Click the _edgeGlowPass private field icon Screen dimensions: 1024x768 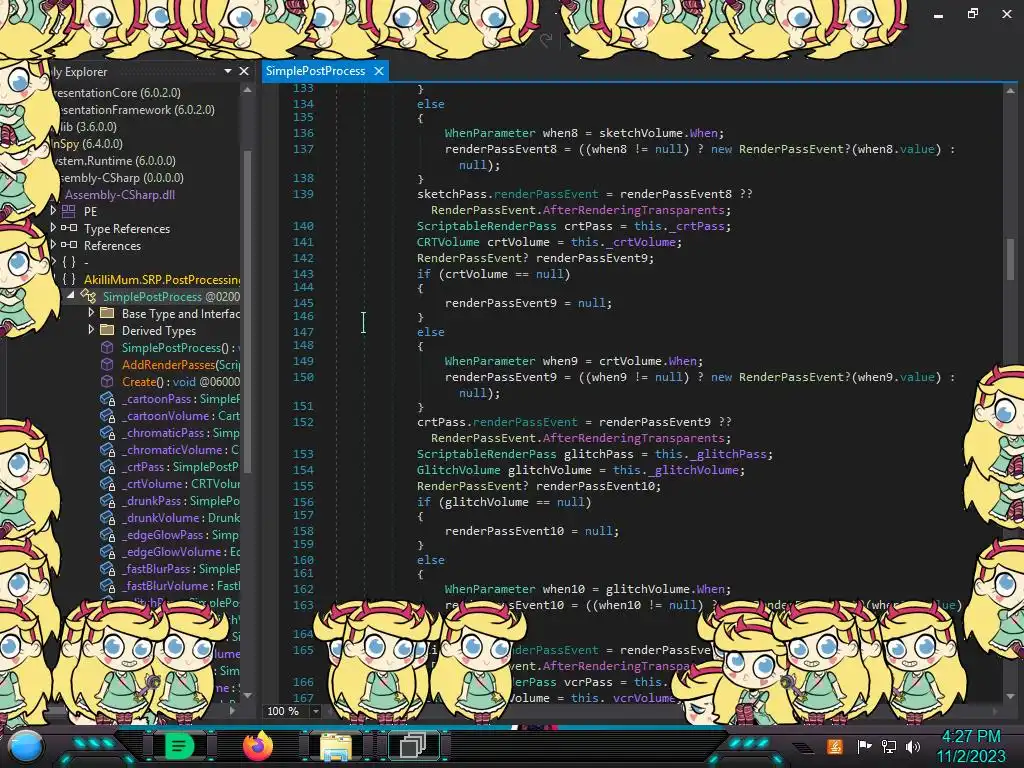click(107, 534)
